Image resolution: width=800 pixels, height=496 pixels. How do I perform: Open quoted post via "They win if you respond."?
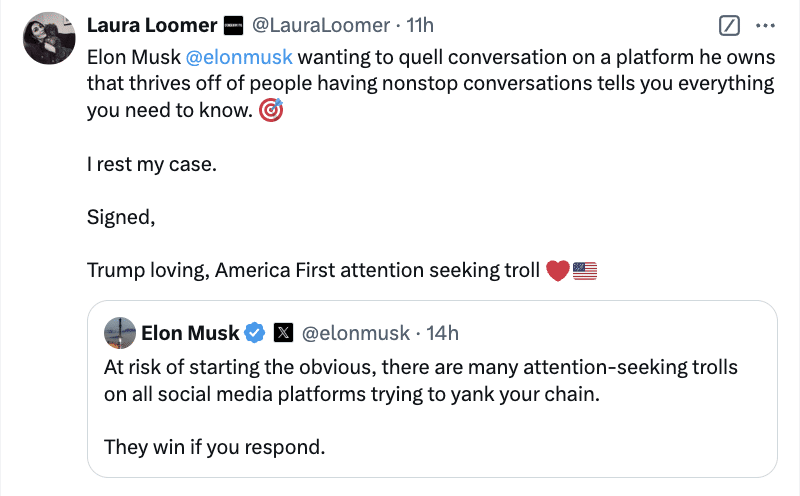(x=214, y=447)
